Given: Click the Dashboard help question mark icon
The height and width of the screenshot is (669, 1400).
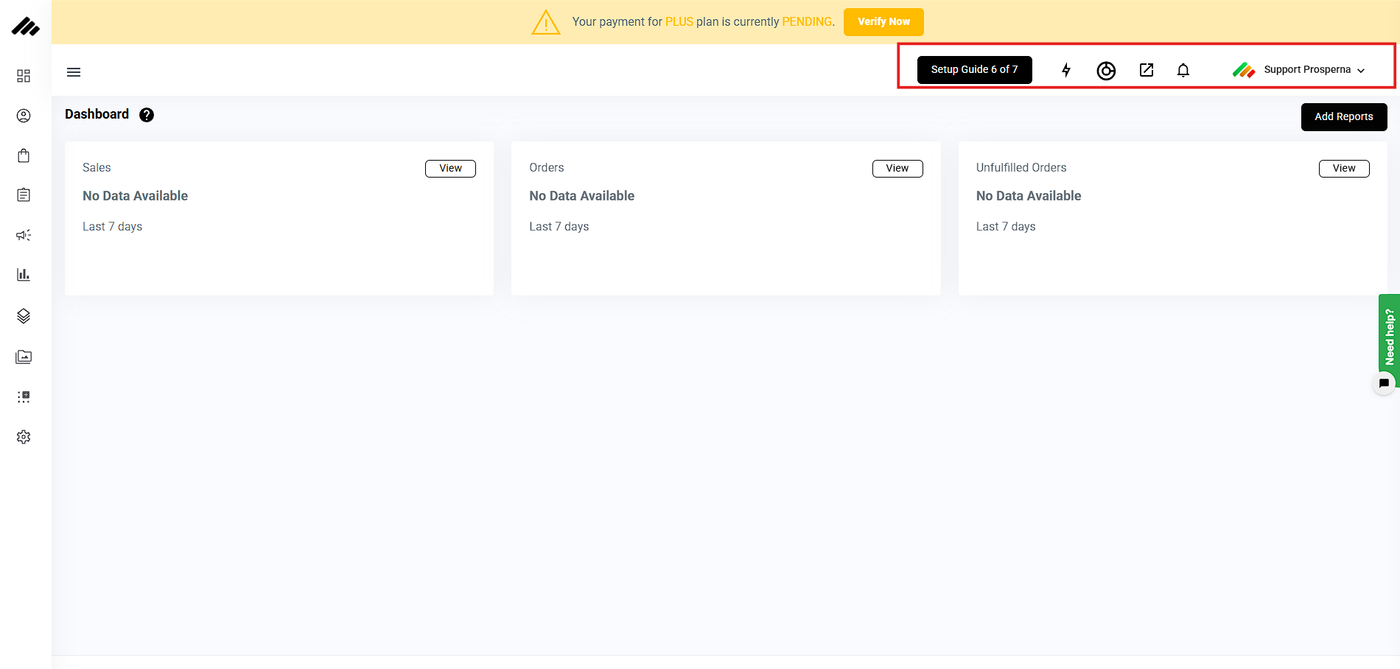Looking at the screenshot, I should point(147,115).
